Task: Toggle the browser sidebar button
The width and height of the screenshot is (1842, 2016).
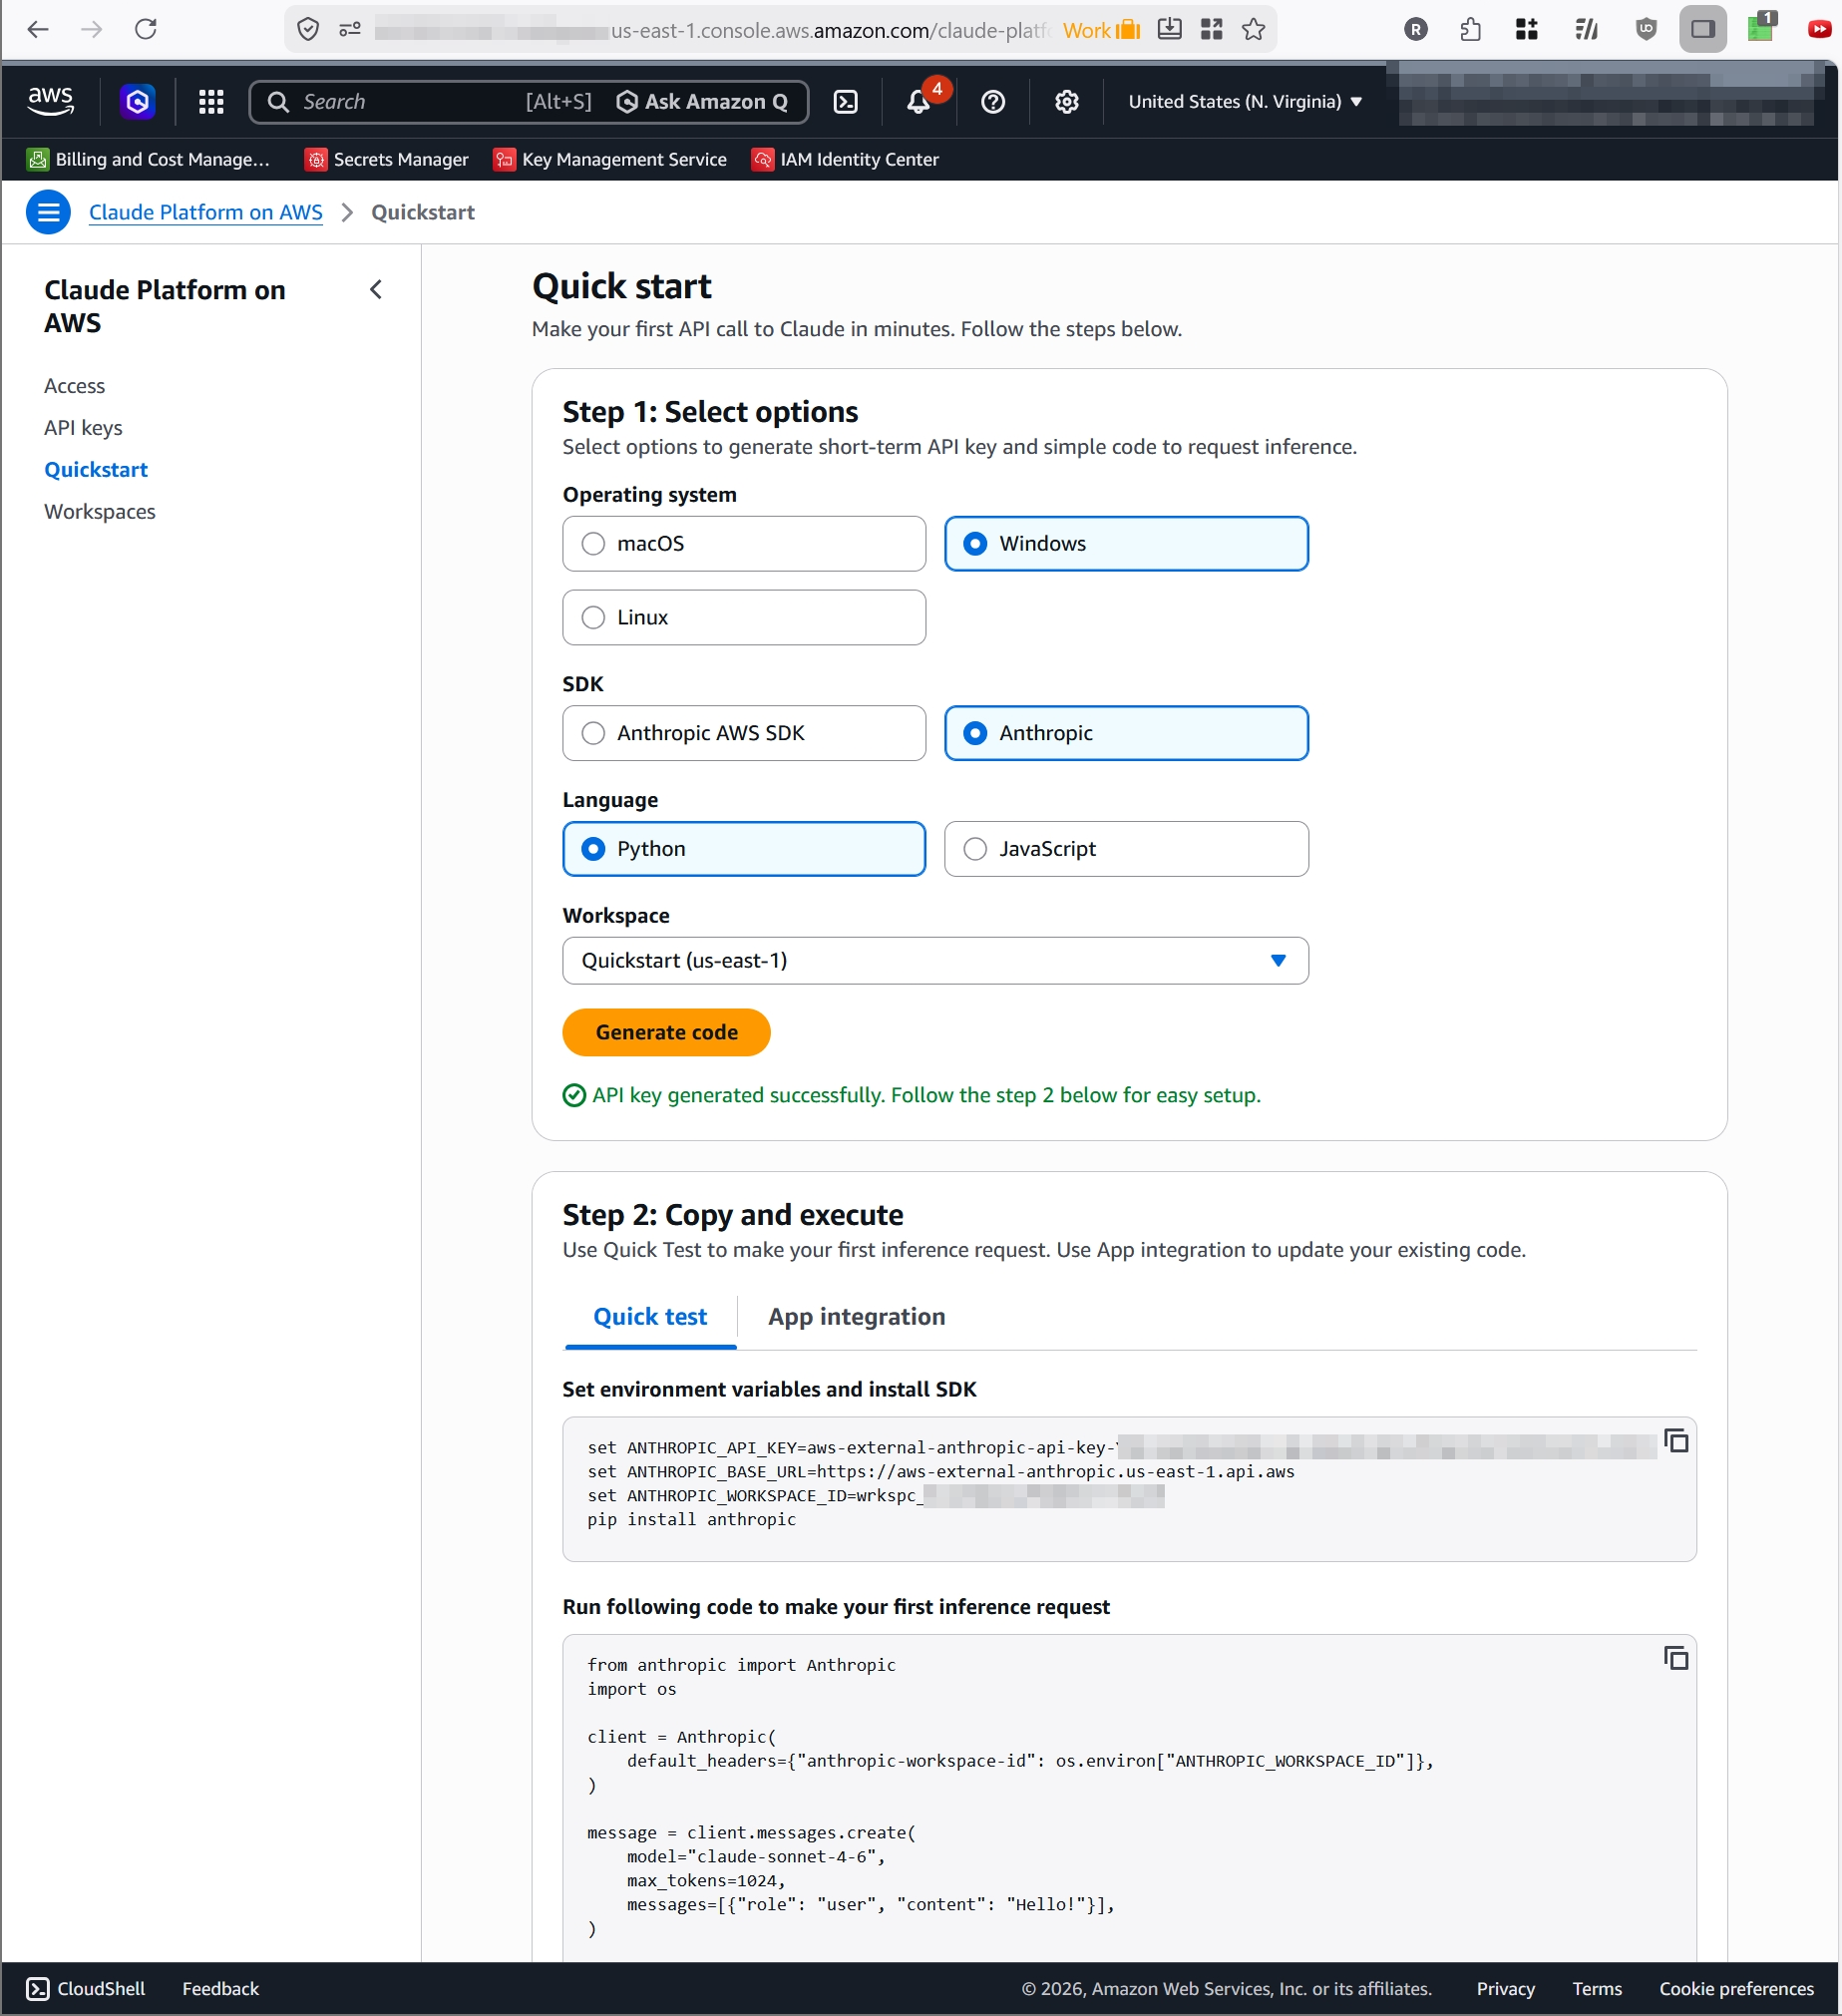Action: point(1703,29)
